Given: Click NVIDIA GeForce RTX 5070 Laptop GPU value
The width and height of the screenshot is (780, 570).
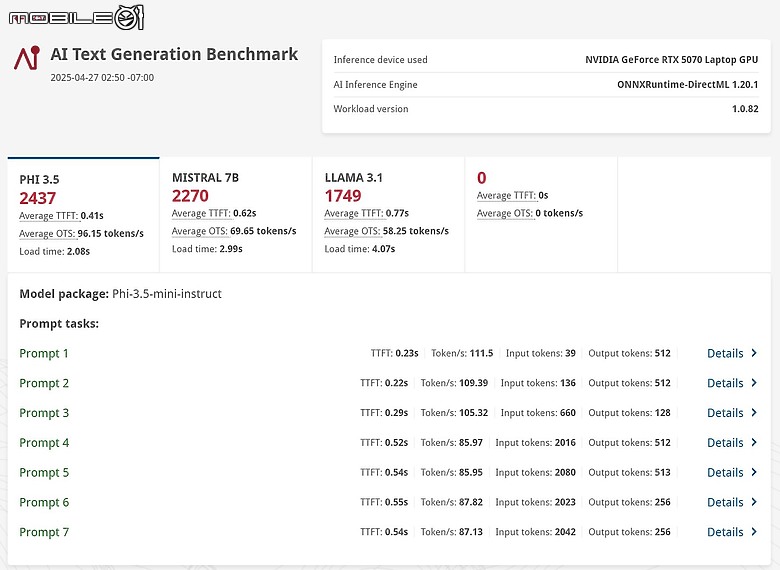Looking at the screenshot, I should coord(672,60).
